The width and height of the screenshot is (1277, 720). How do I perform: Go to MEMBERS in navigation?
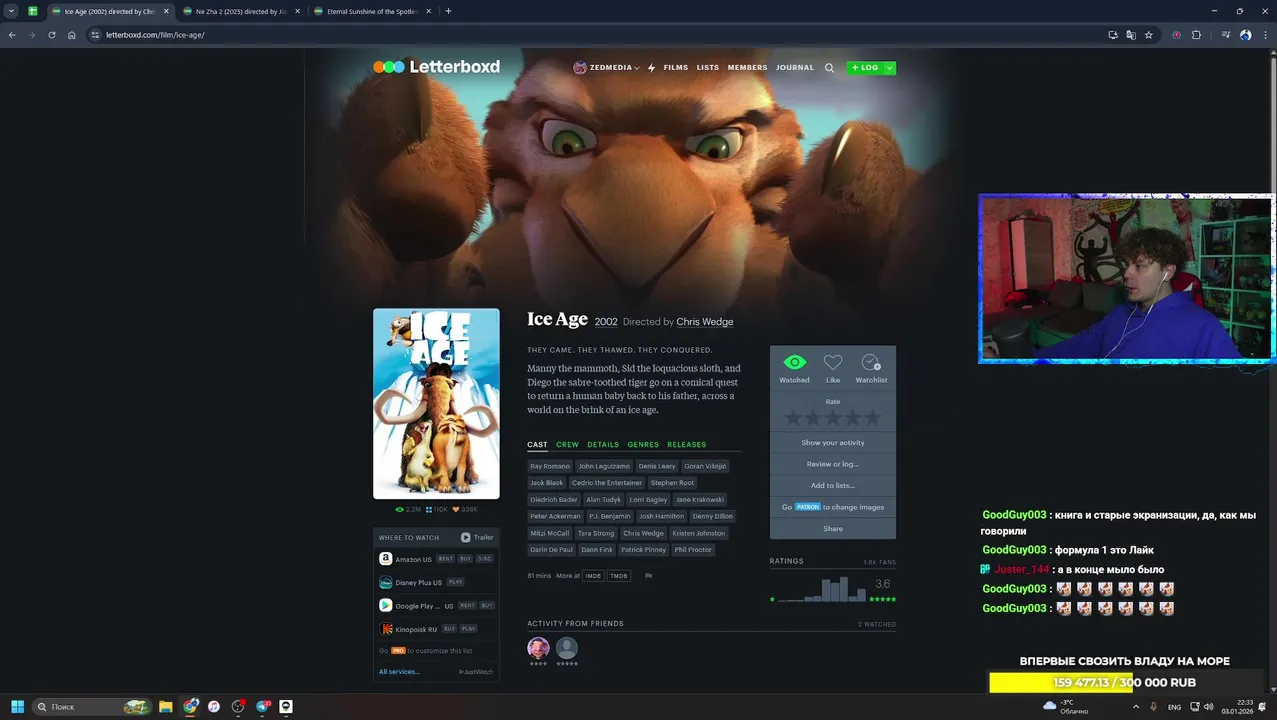pos(747,68)
